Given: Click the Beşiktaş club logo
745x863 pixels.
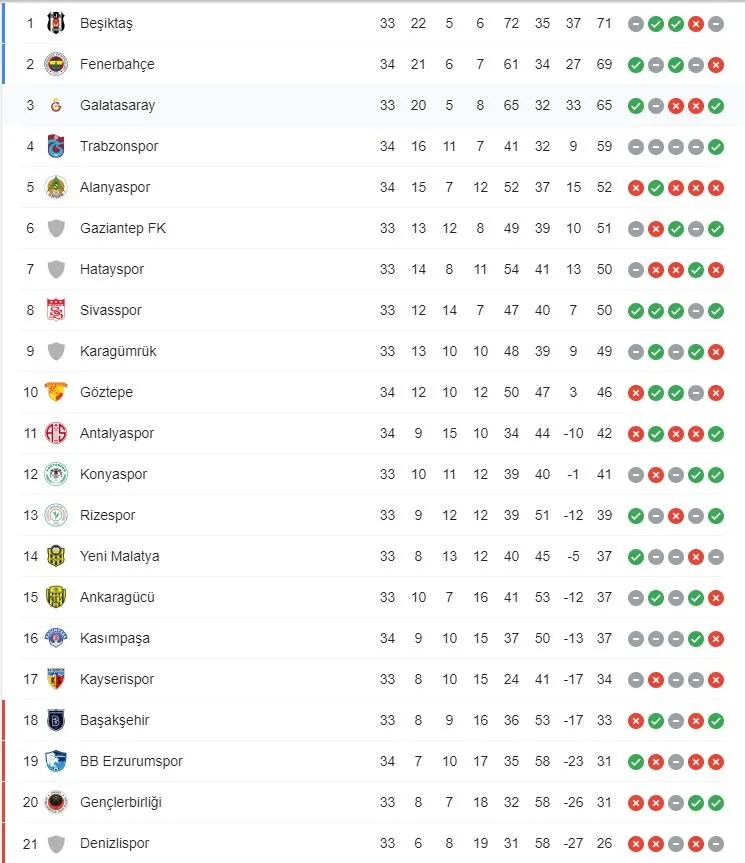Looking at the screenshot, I should (56, 23).
